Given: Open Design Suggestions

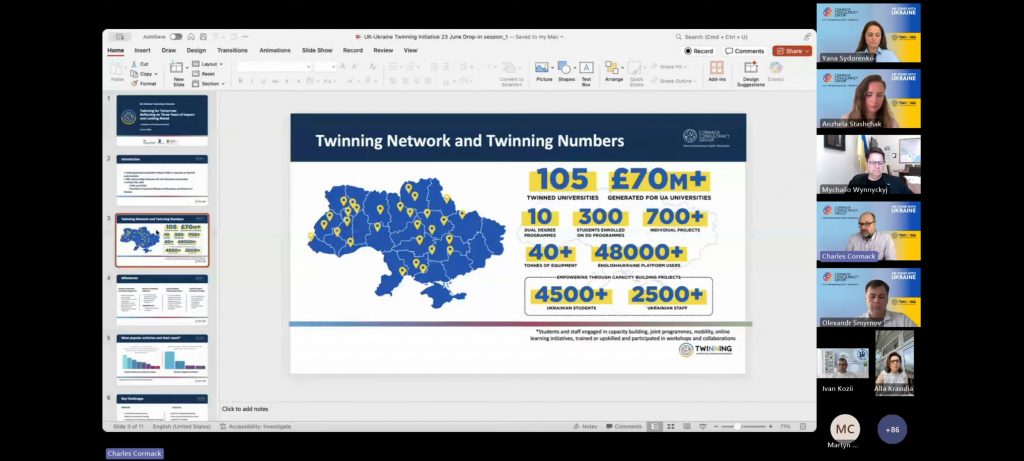Looking at the screenshot, I should (751, 74).
